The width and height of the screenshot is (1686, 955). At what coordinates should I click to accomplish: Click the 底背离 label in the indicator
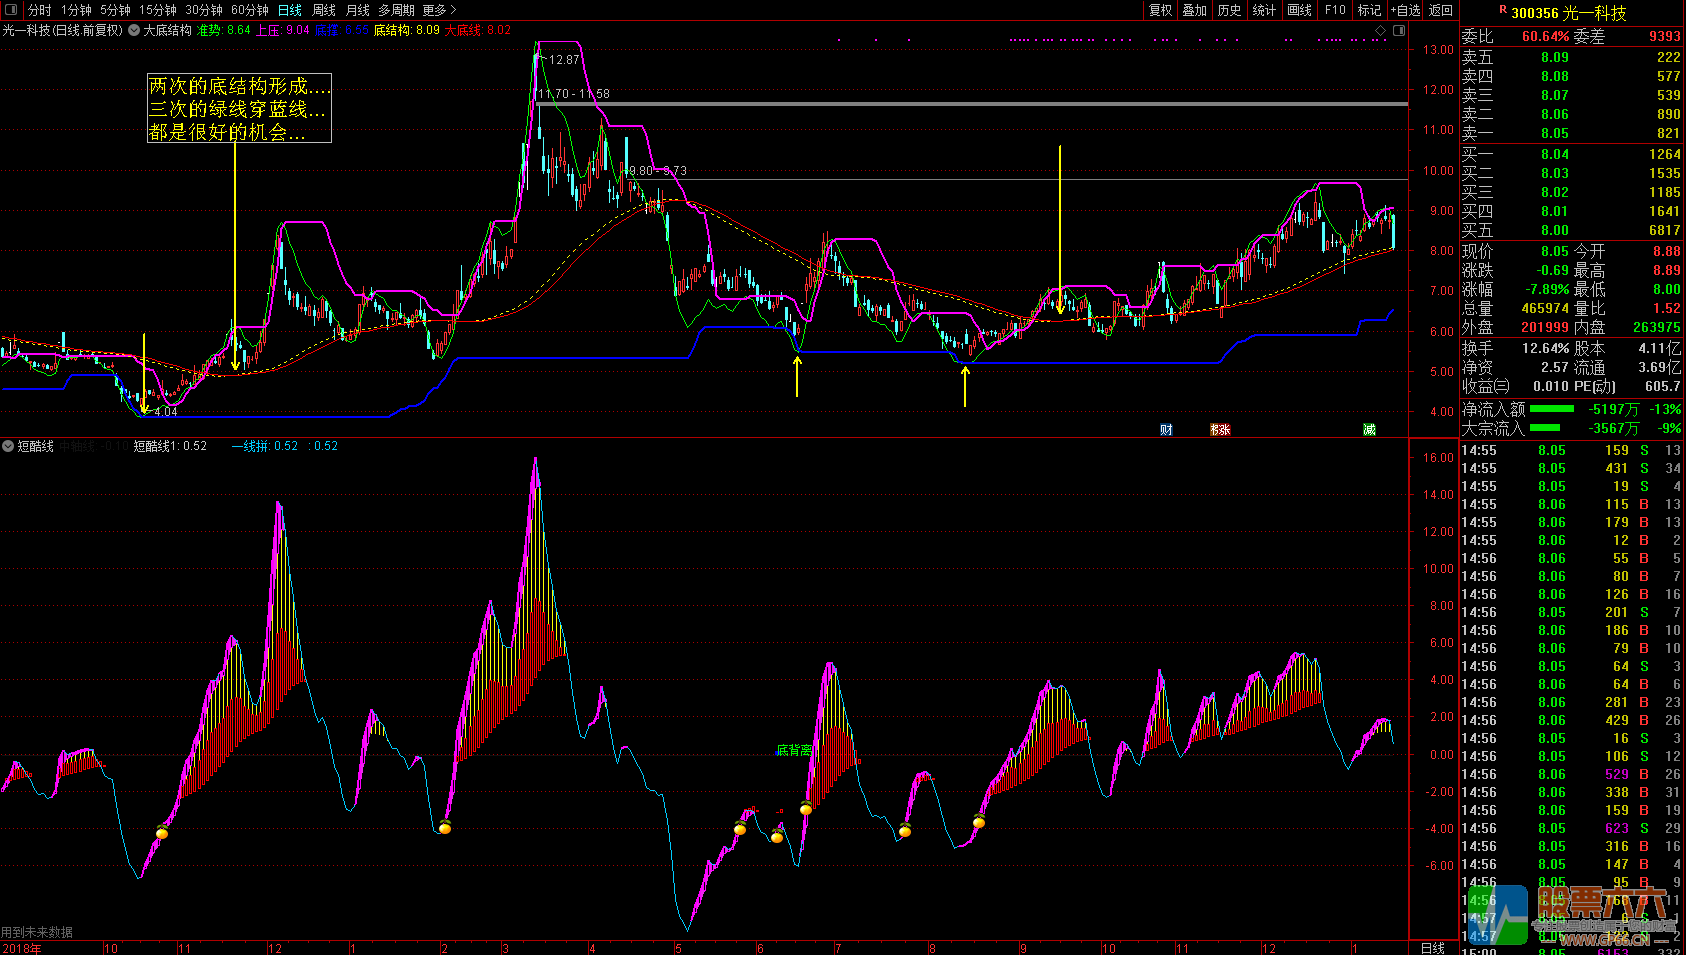[x=794, y=750]
